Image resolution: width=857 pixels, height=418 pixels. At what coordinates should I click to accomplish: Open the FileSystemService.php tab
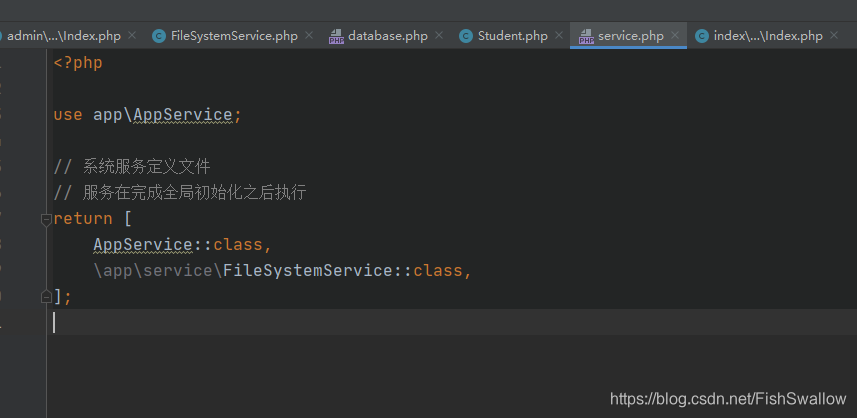234,36
